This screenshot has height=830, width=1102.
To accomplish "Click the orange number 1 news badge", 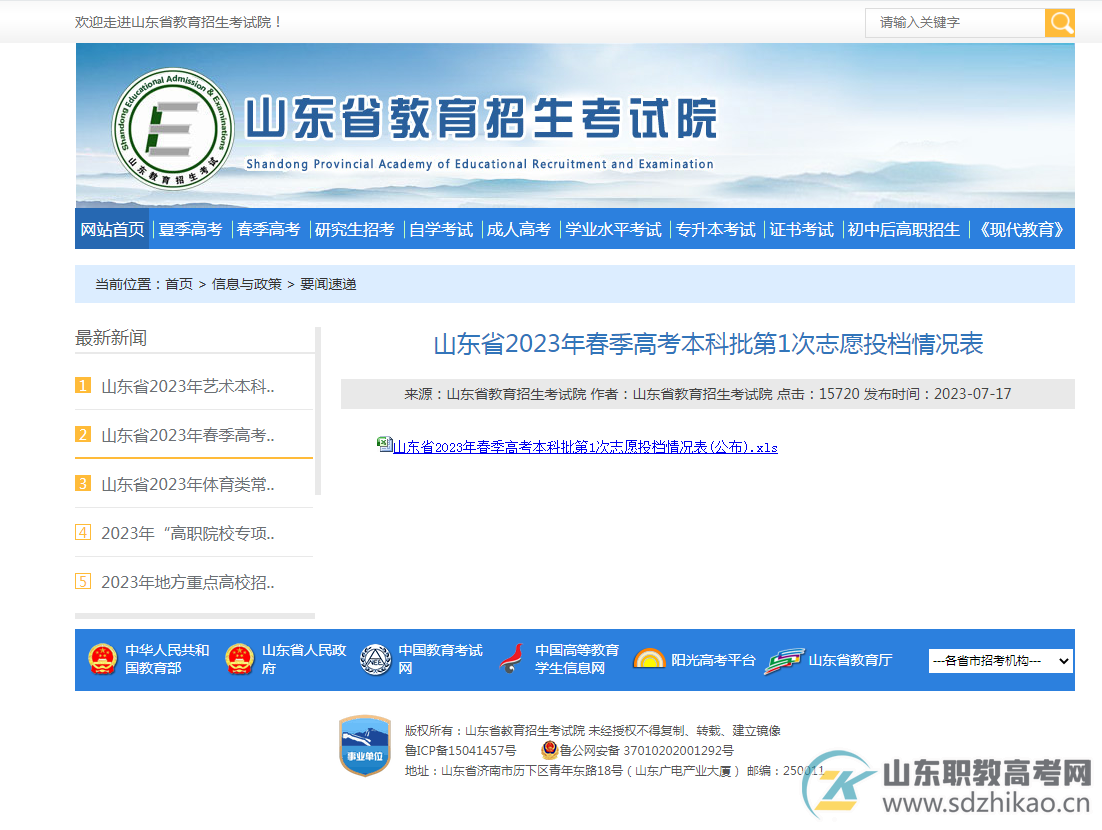I will (x=83, y=385).
